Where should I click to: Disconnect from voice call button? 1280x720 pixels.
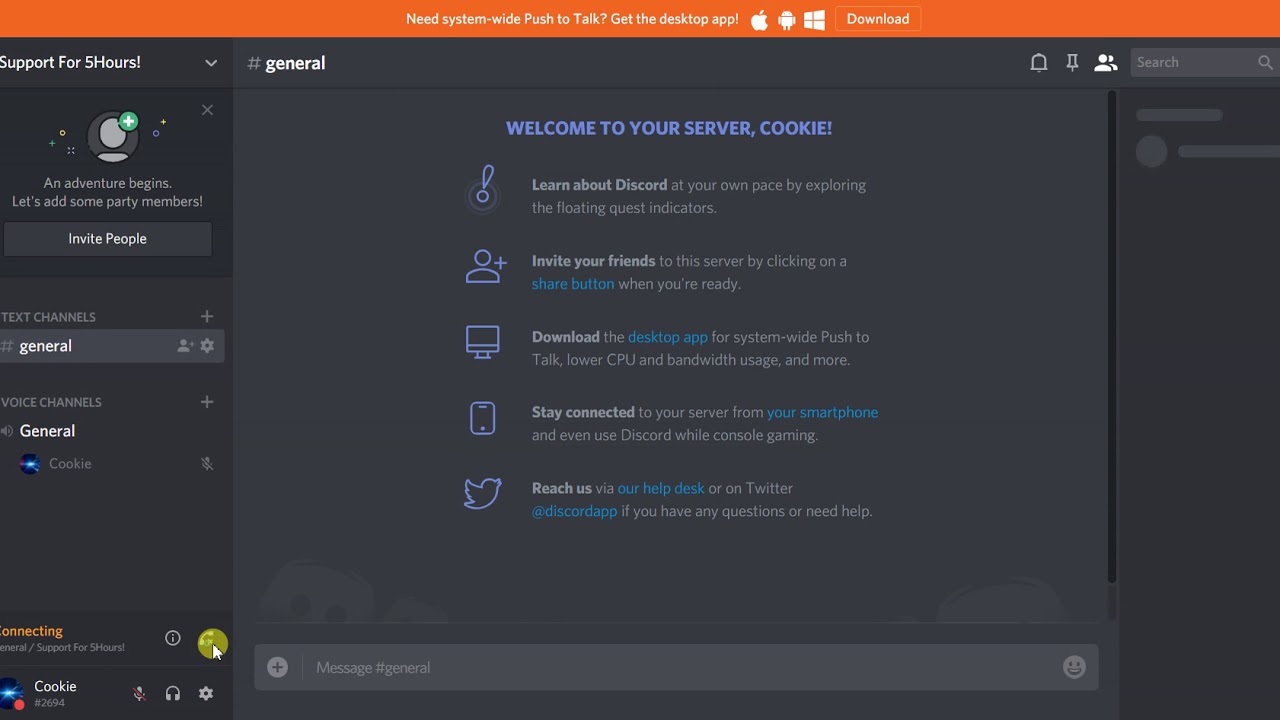pyautogui.click(x=212, y=643)
